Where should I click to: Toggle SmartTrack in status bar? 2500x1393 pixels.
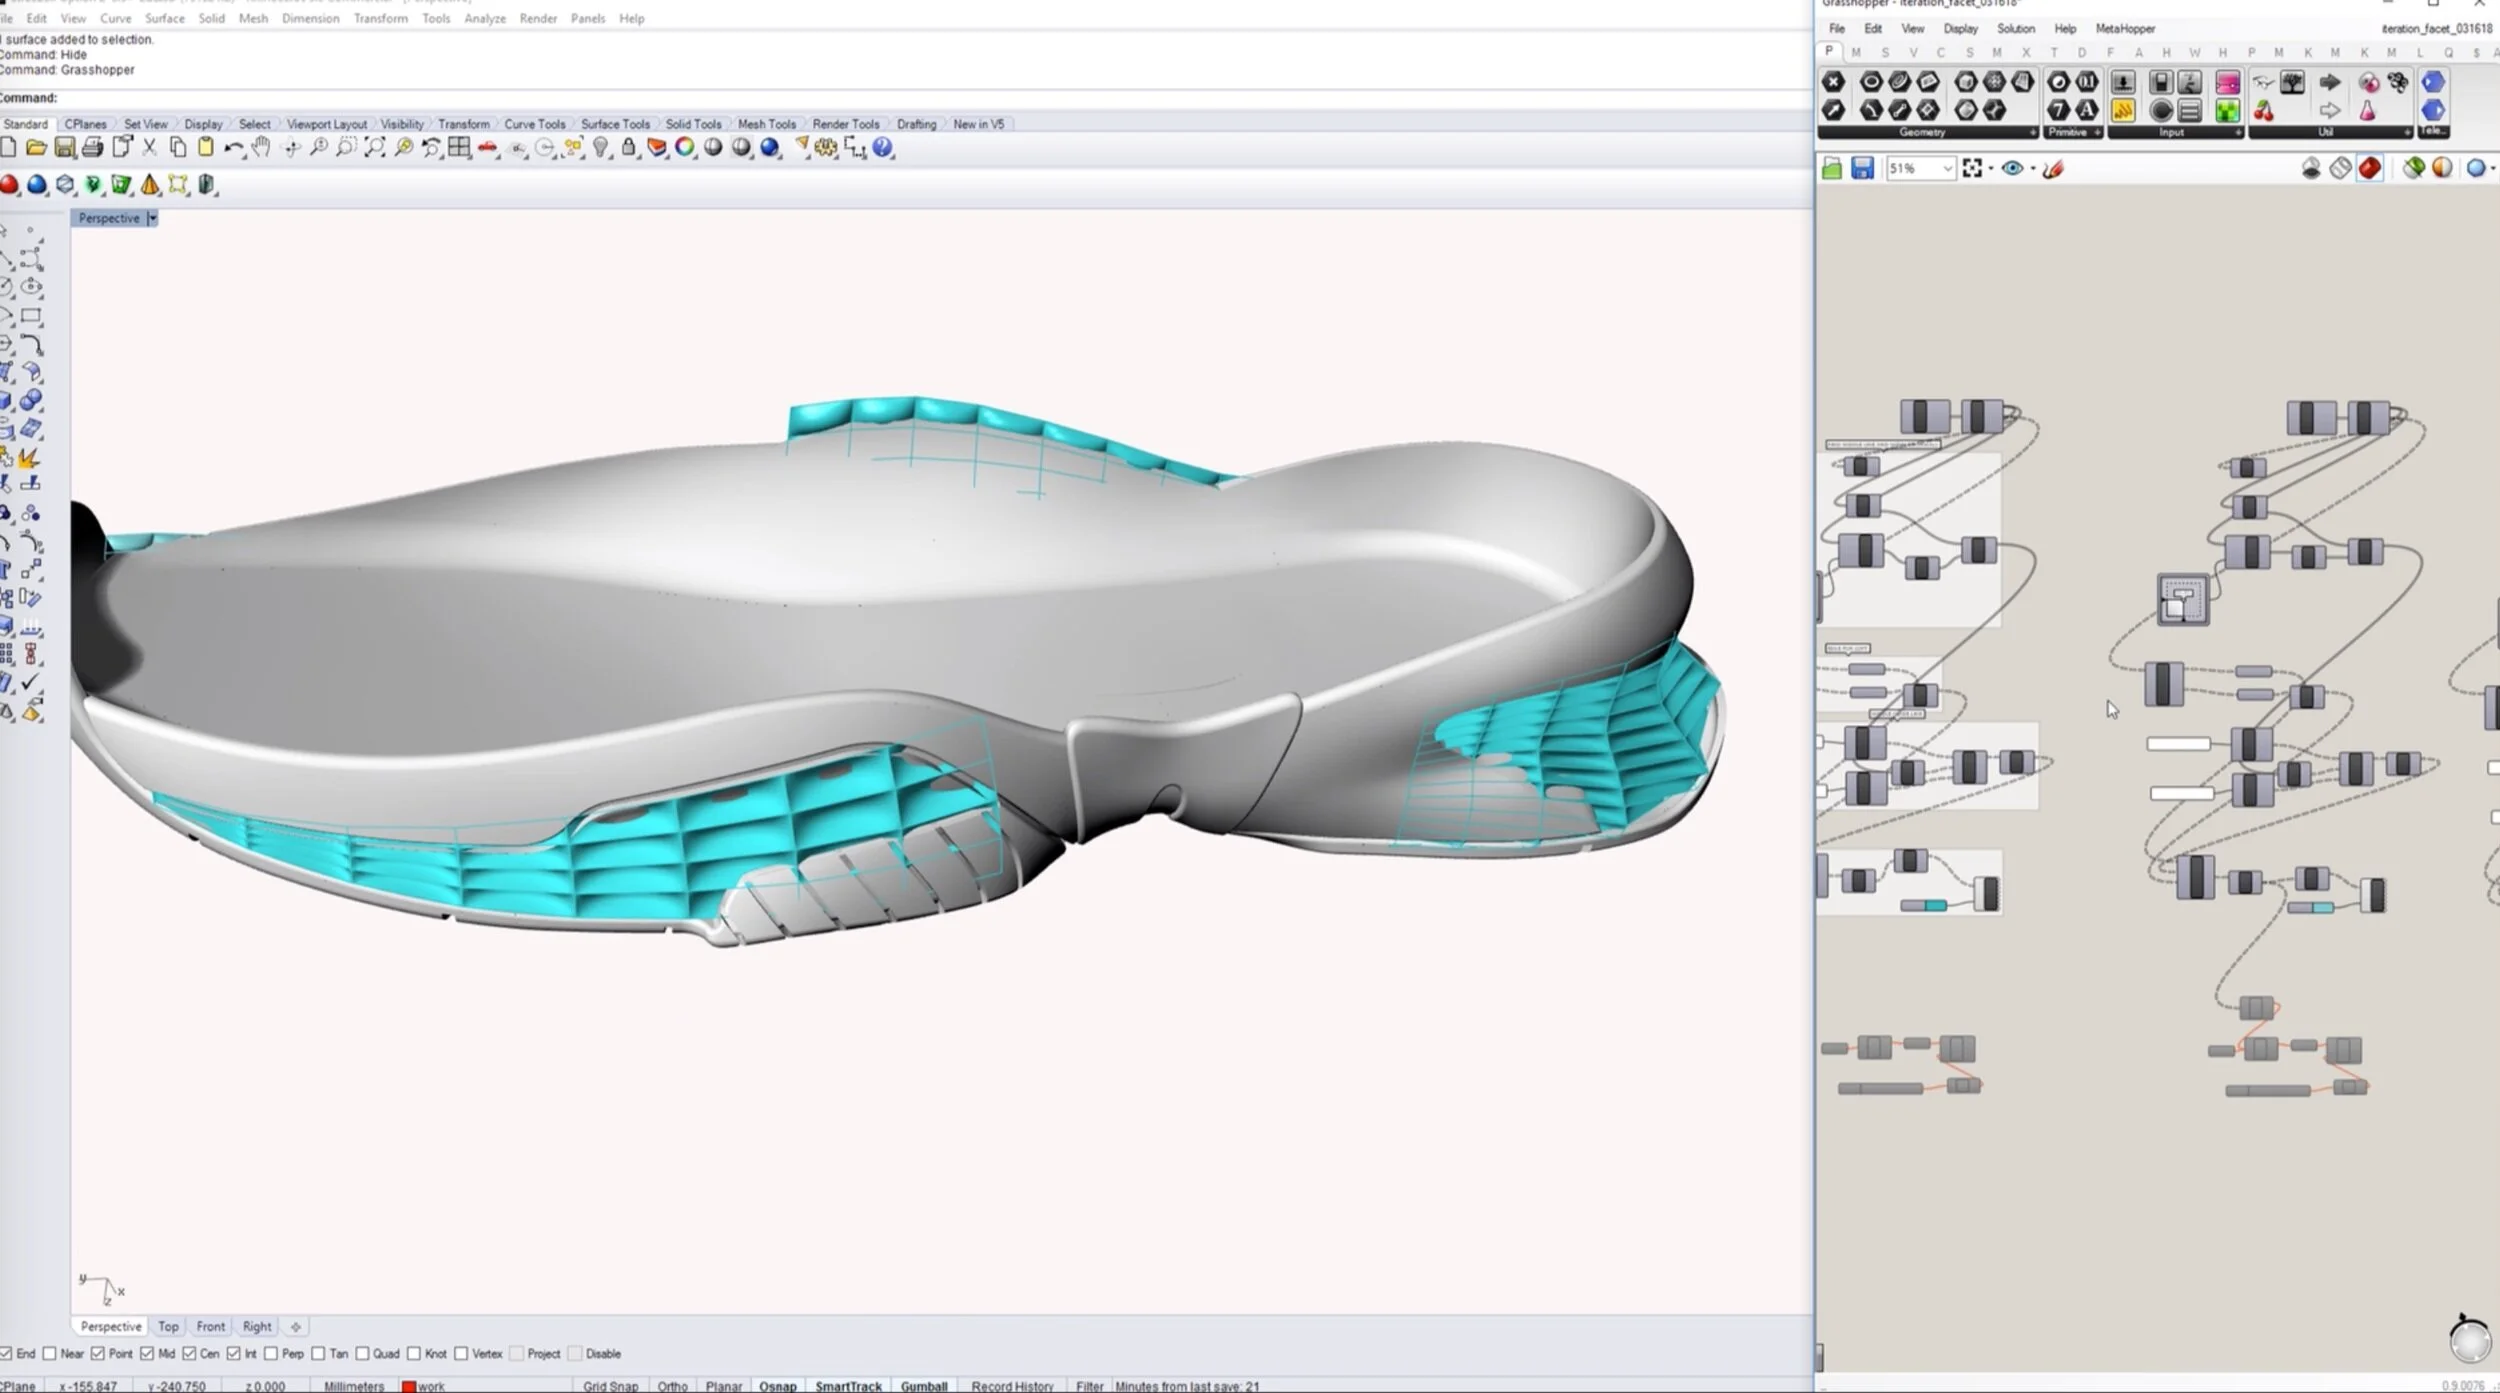848,1386
